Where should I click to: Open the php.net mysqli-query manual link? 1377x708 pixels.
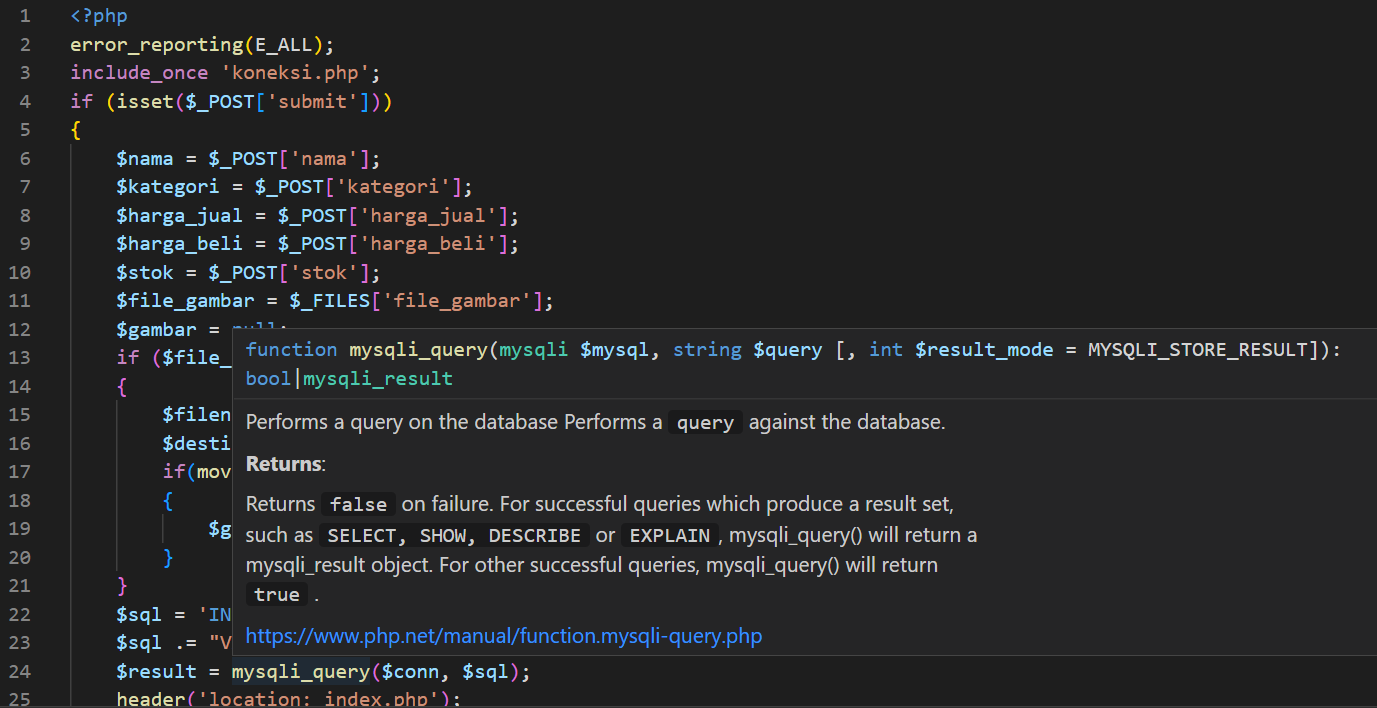tap(503, 636)
